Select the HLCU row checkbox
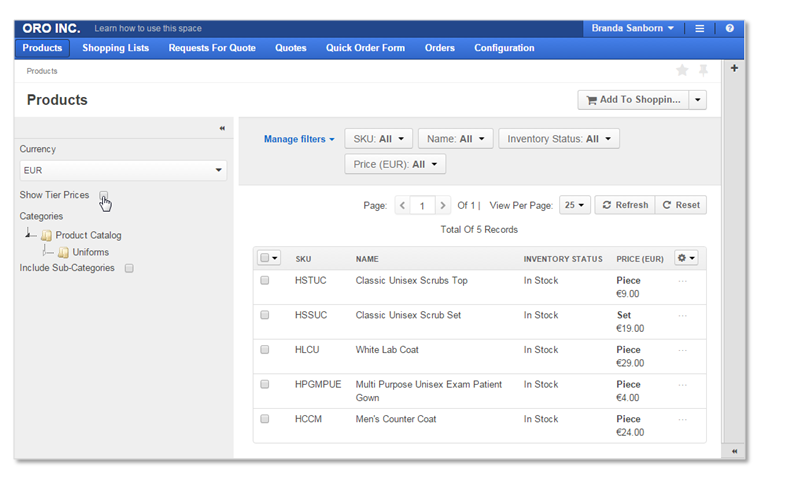The height and width of the screenshot is (495, 788). pyautogui.click(x=264, y=350)
